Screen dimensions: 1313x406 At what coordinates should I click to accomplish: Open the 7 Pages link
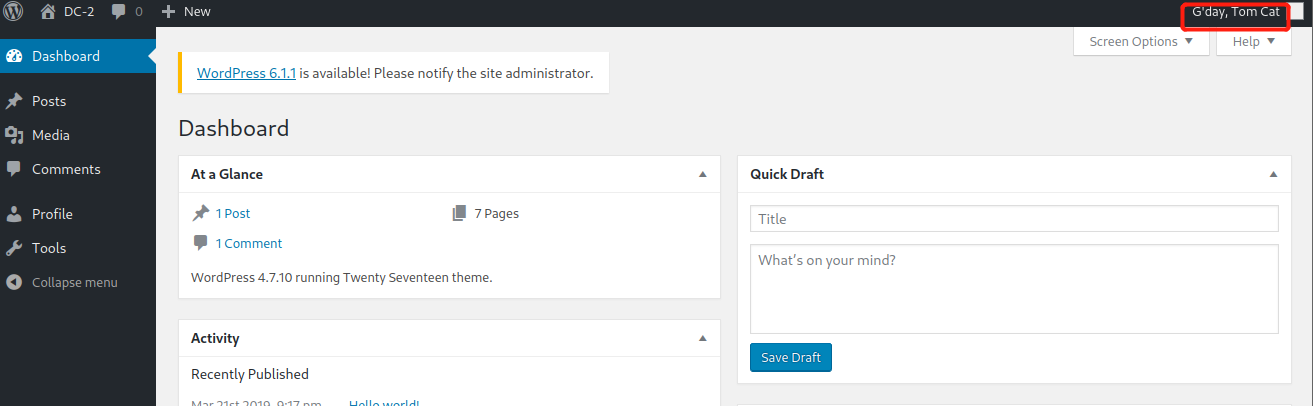point(496,213)
